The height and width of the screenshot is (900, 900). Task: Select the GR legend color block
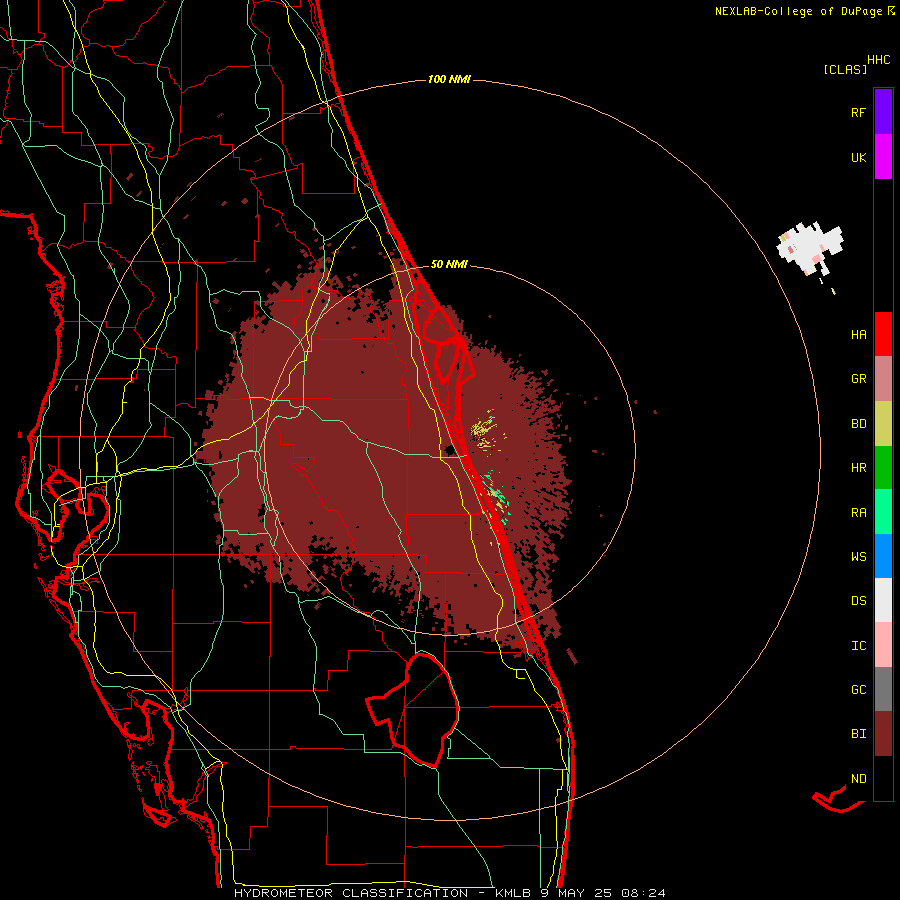883,379
